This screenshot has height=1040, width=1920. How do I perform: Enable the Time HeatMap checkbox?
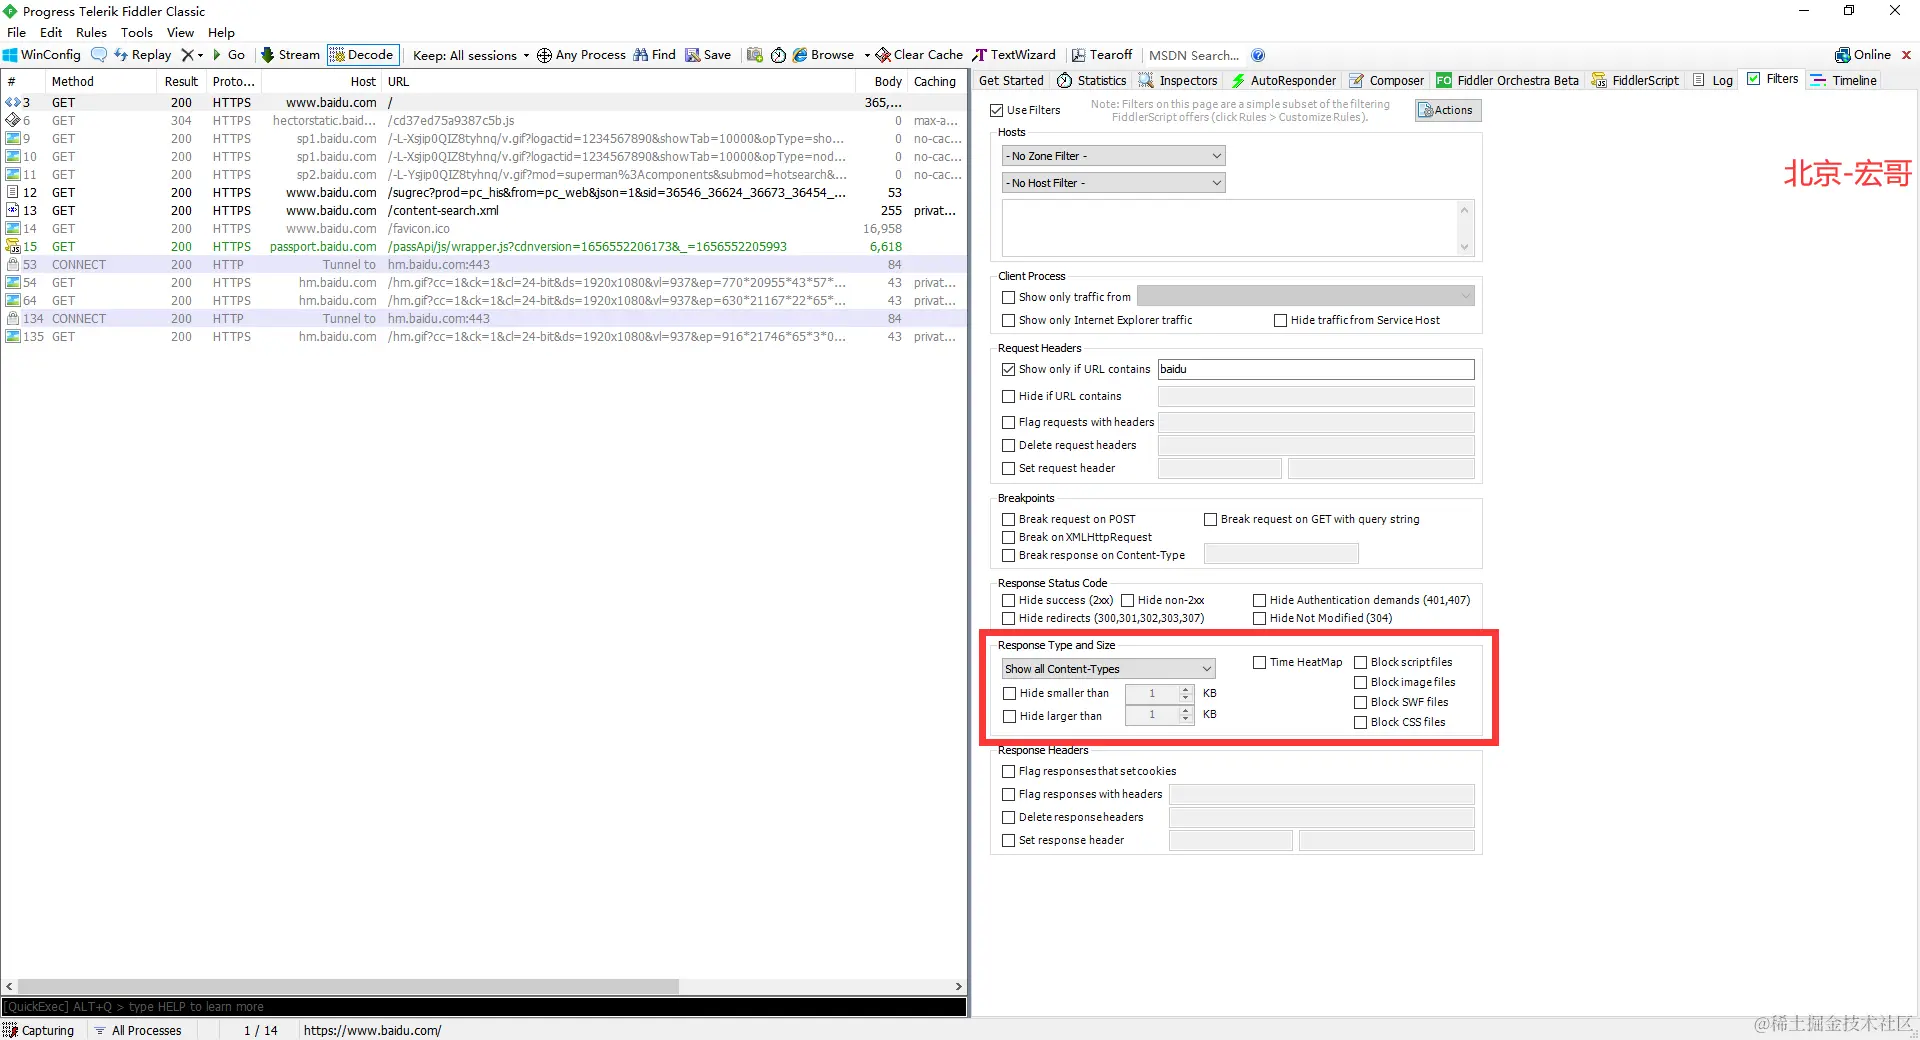pyautogui.click(x=1259, y=662)
